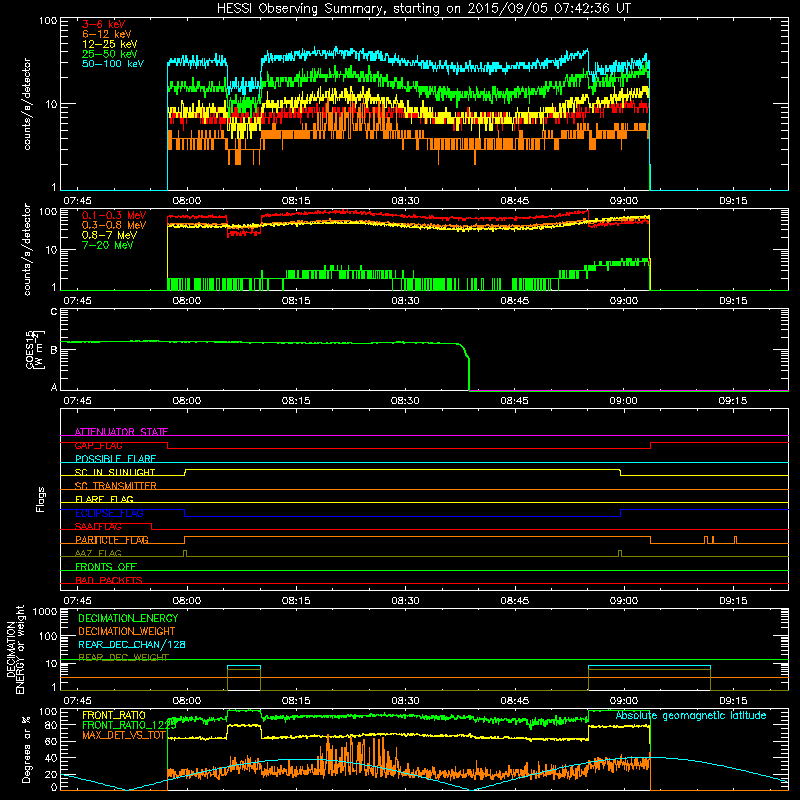Pick the SC_IN_SUNLIGHT flag label
800x800 pixels.
[115, 472]
